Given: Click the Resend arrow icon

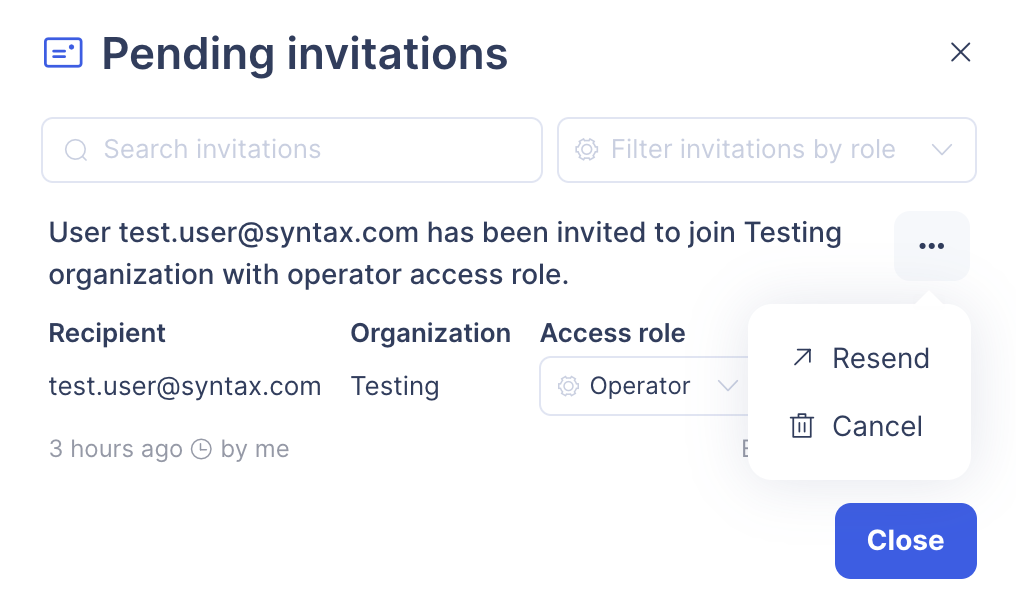Looking at the screenshot, I should [x=802, y=357].
